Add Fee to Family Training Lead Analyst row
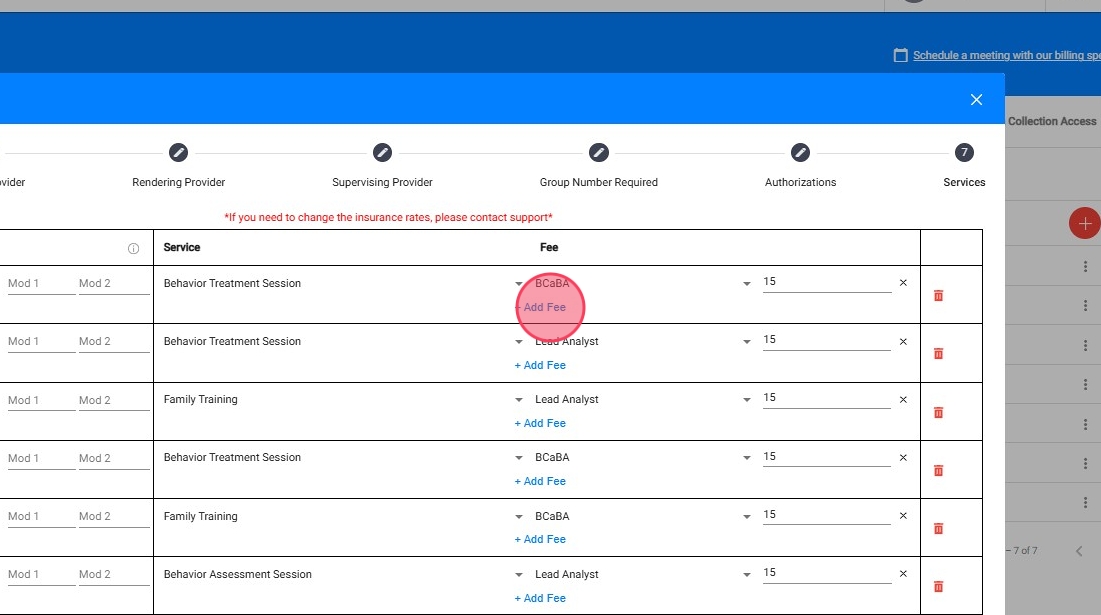This screenshot has width=1101, height=615. point(540,423)
